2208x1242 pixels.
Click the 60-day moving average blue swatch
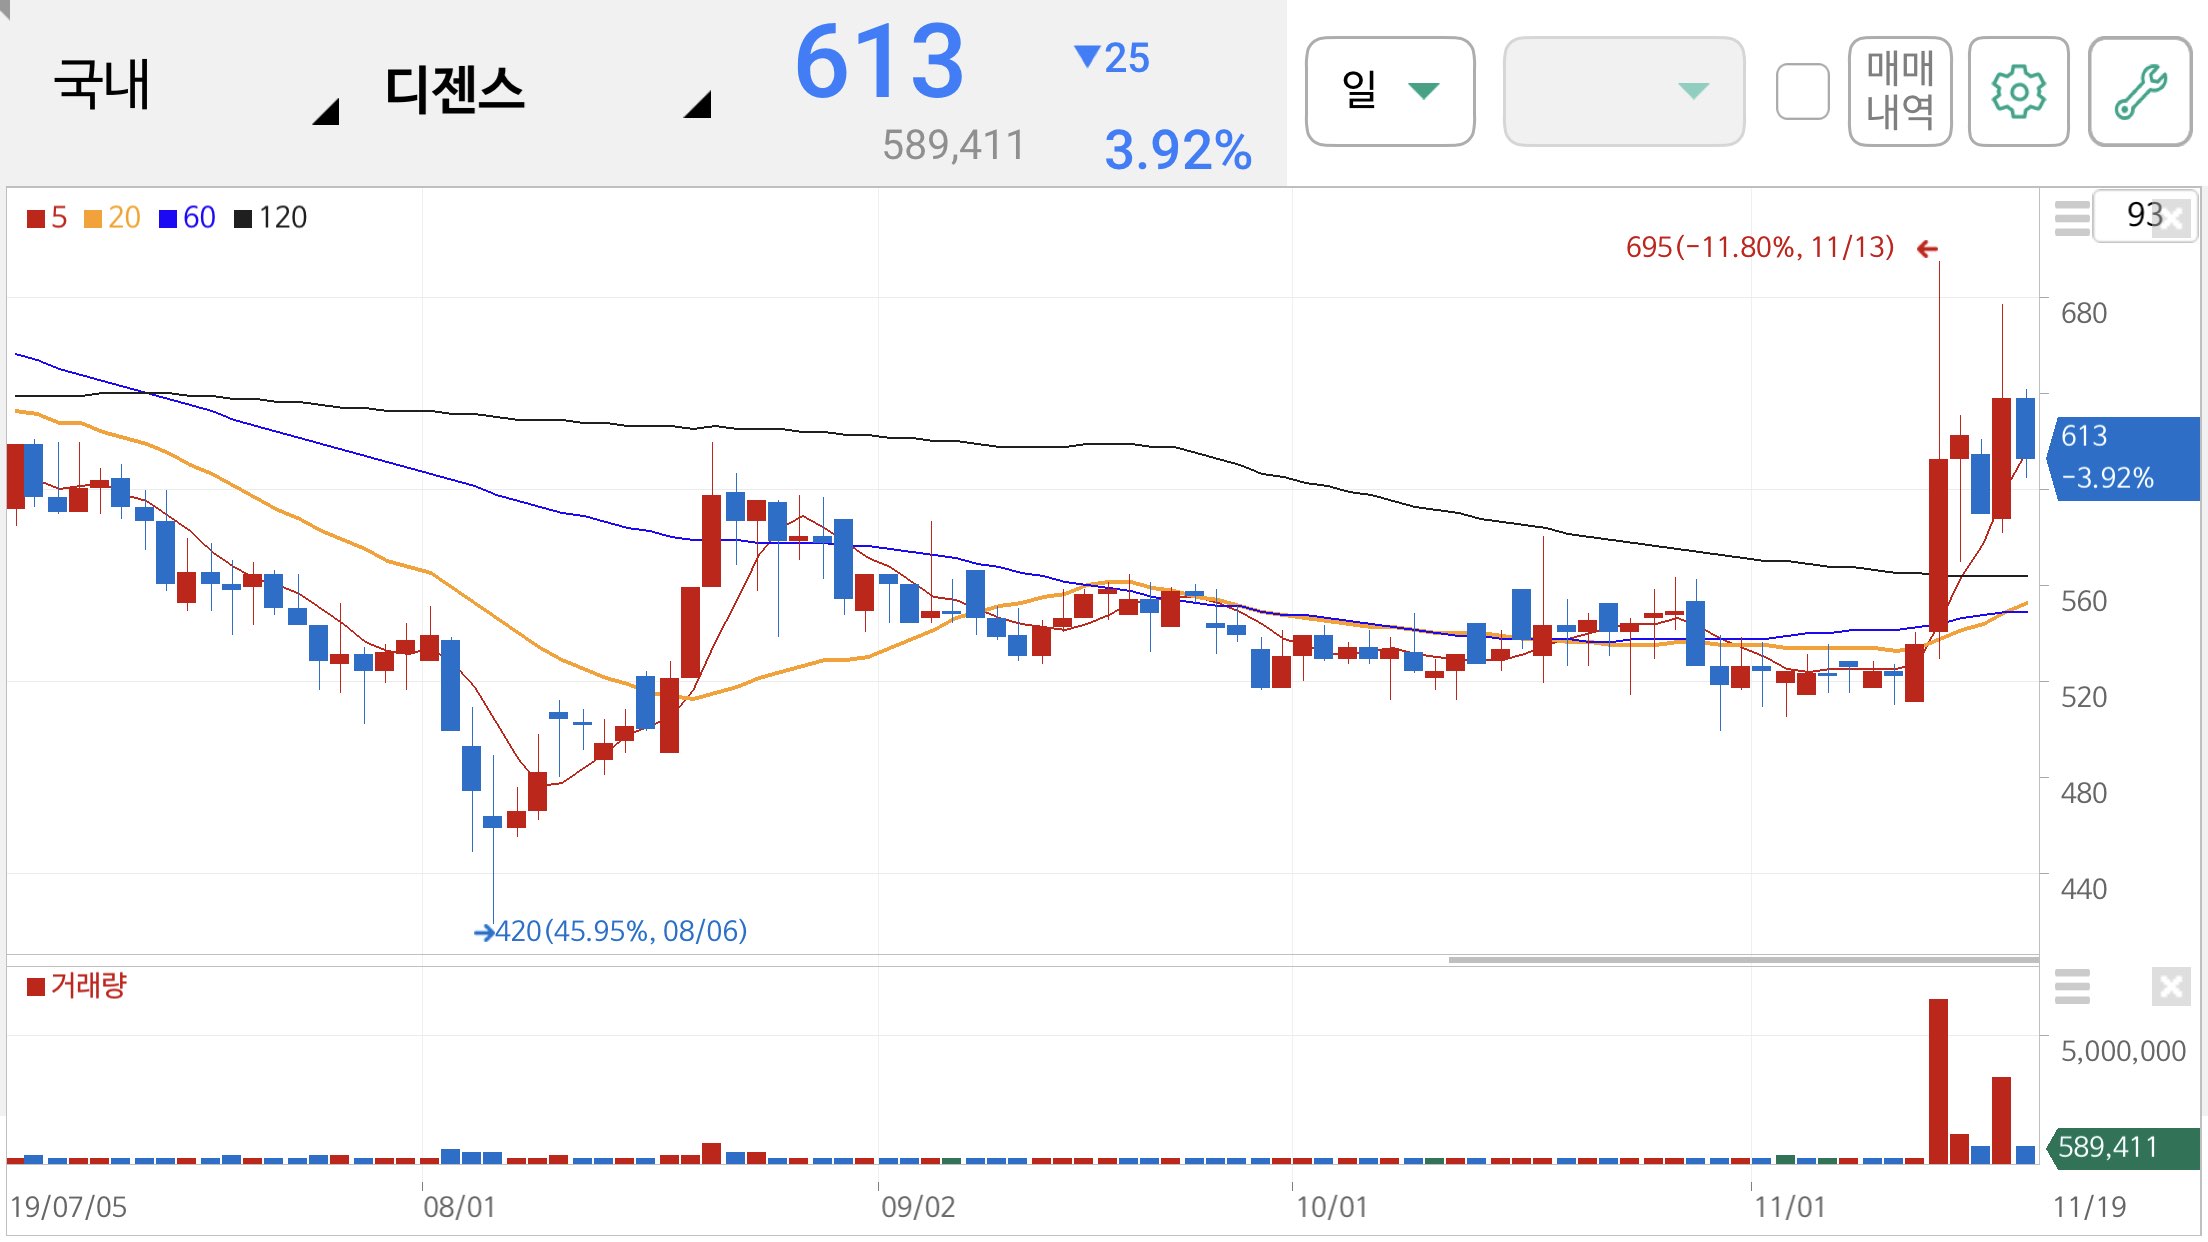(168, 218)
